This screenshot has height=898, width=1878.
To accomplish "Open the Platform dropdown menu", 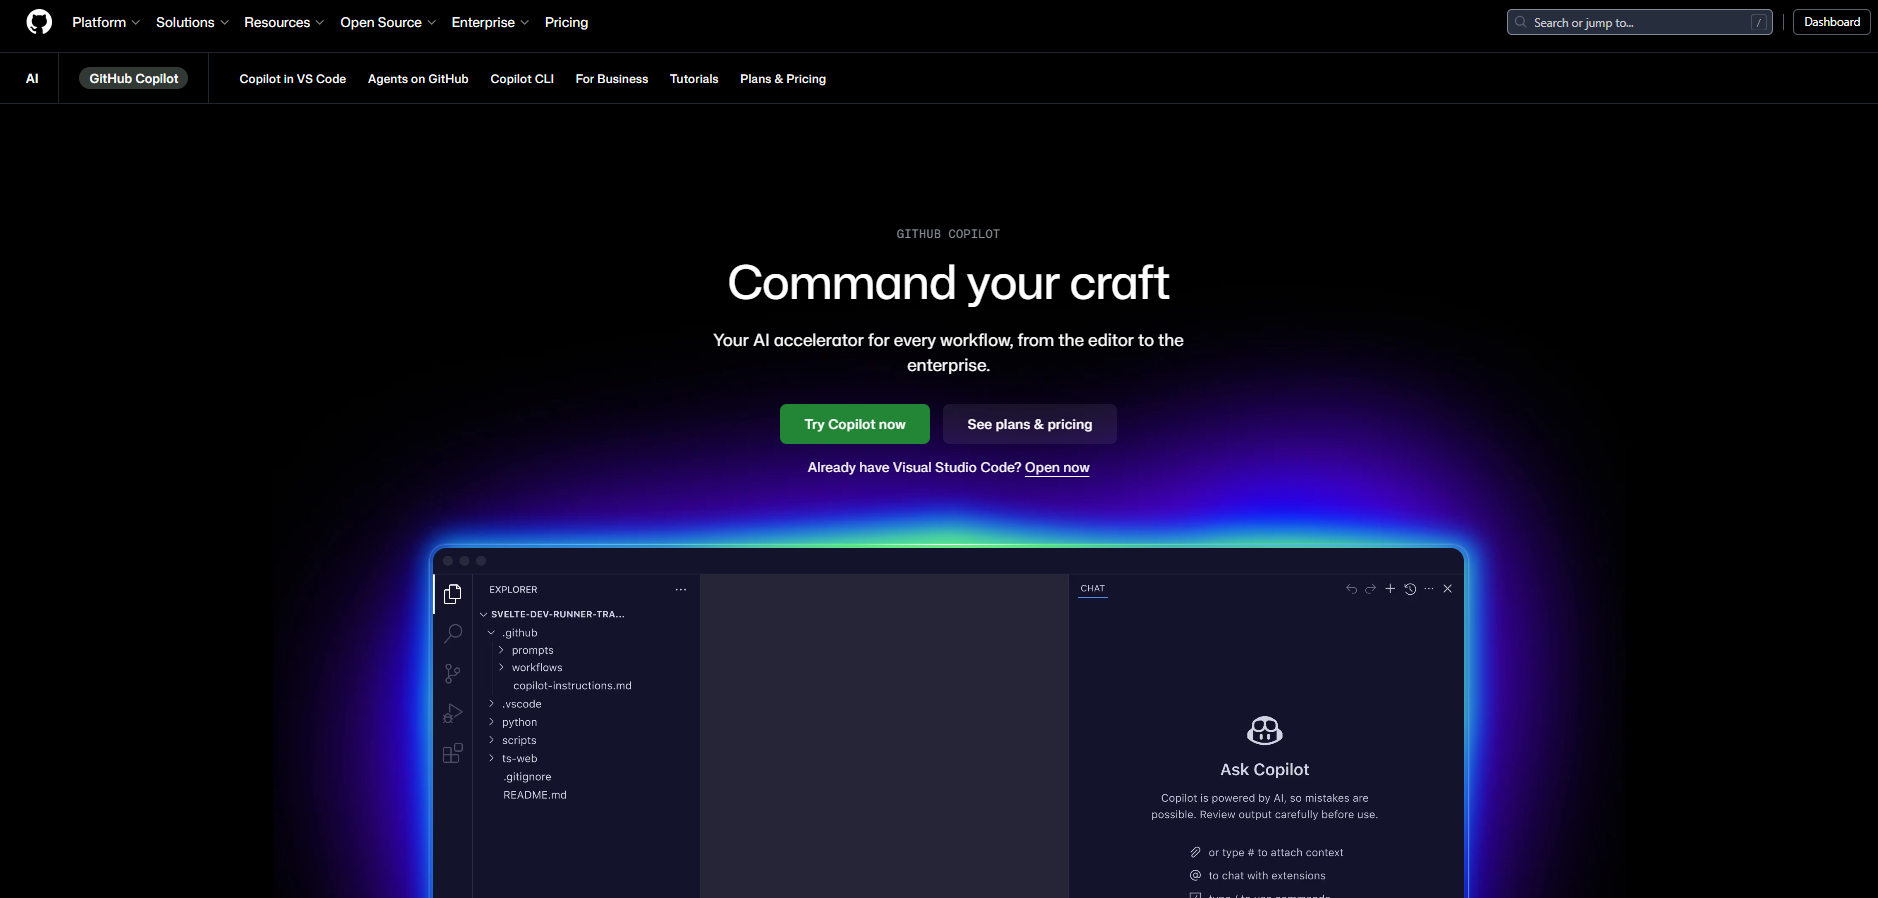I will [x=106, y=22].
